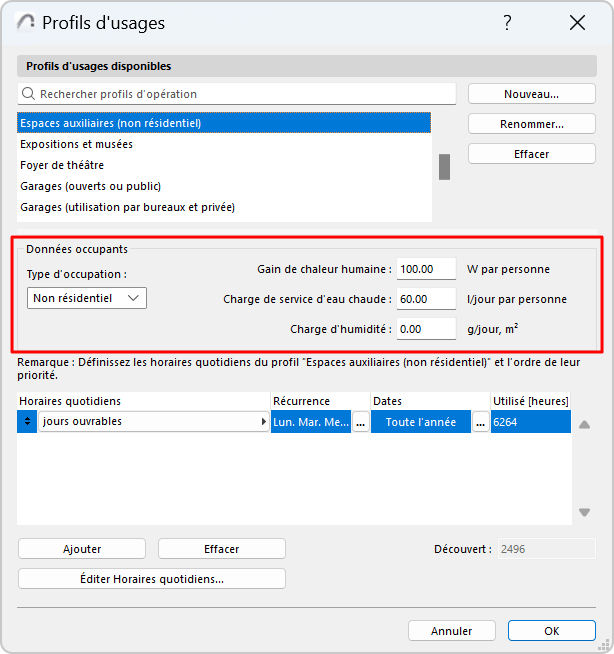The height and width of the screenshot is (654, 614).
Task: Click Ajouter to add a schedule
Action: [x=82, y=549]
